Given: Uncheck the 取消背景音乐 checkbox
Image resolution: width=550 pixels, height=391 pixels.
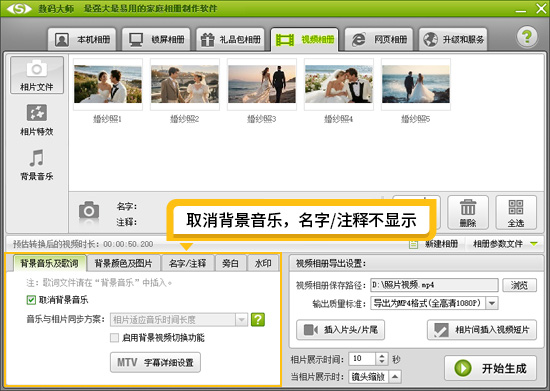Looking at the screenshot, I should click(x=31, y=300).
